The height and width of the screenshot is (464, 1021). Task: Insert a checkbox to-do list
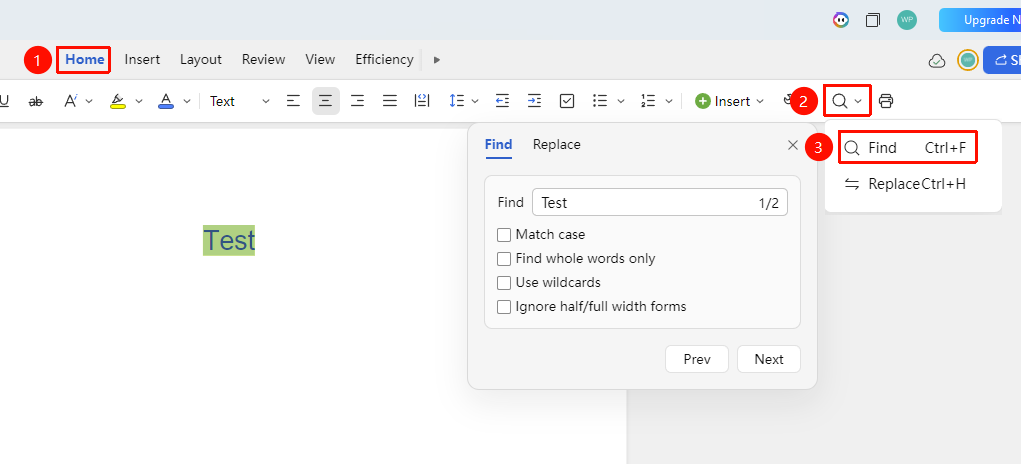[x=567, y=101]
